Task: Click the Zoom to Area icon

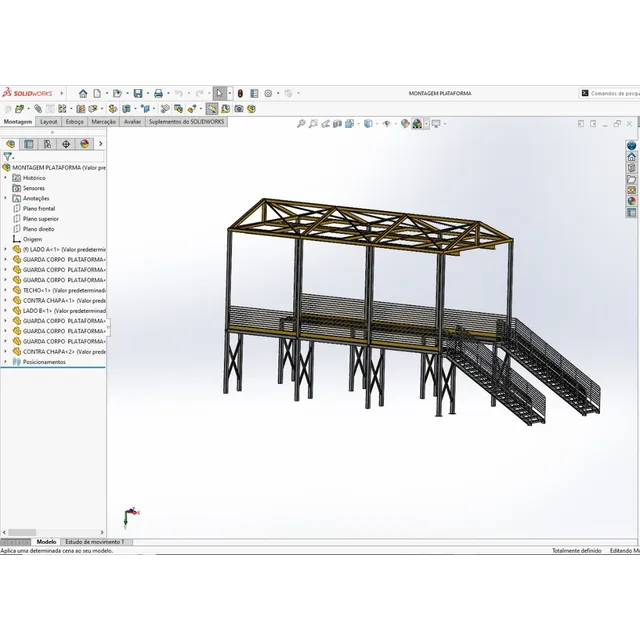Action: pyautogui.click(x=313, y=124)
